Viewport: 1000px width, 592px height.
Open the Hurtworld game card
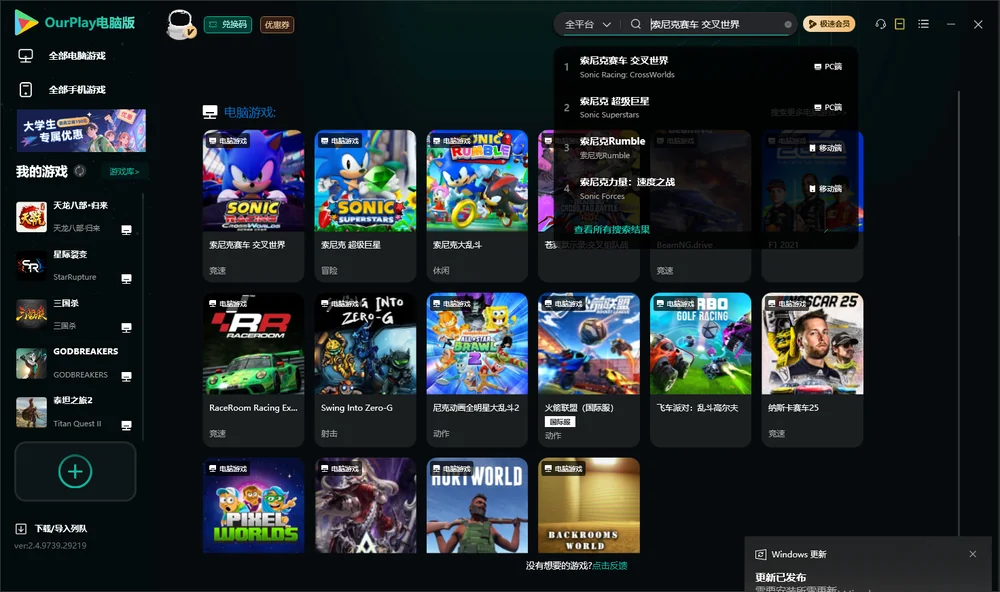click(x=477, y=505)
